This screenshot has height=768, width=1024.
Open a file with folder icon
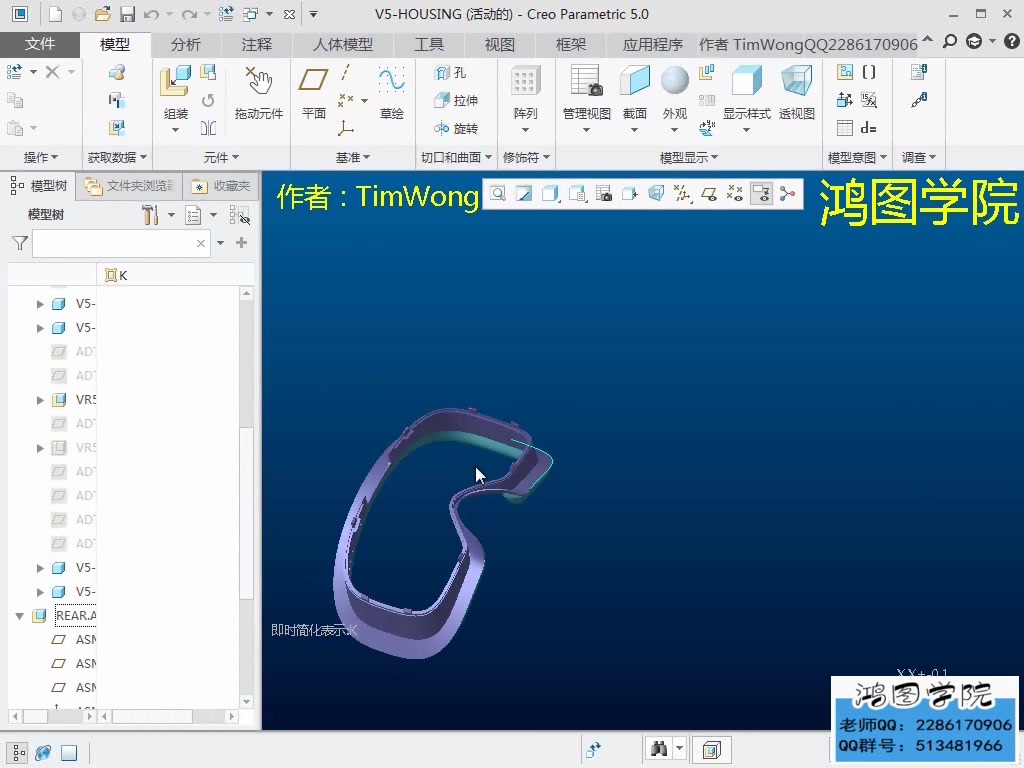(x=103, y=14)
